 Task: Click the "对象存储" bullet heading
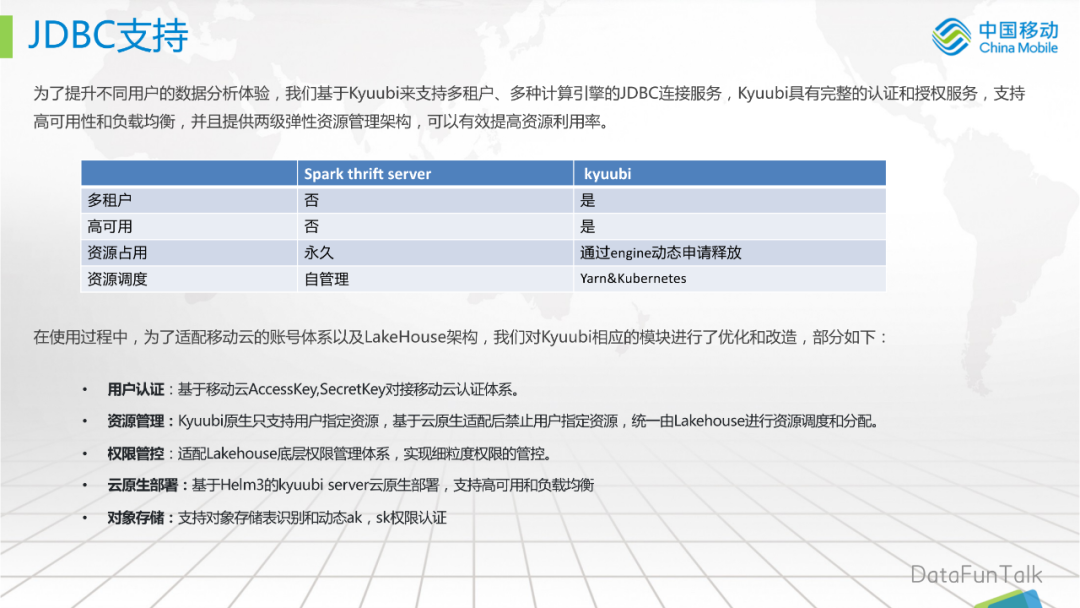[135, 517]
